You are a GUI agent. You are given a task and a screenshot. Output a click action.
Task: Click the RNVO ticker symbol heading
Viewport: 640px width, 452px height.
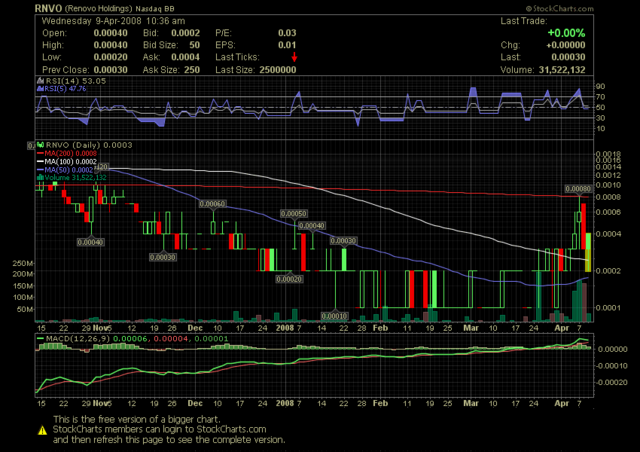tap(48, 8)
